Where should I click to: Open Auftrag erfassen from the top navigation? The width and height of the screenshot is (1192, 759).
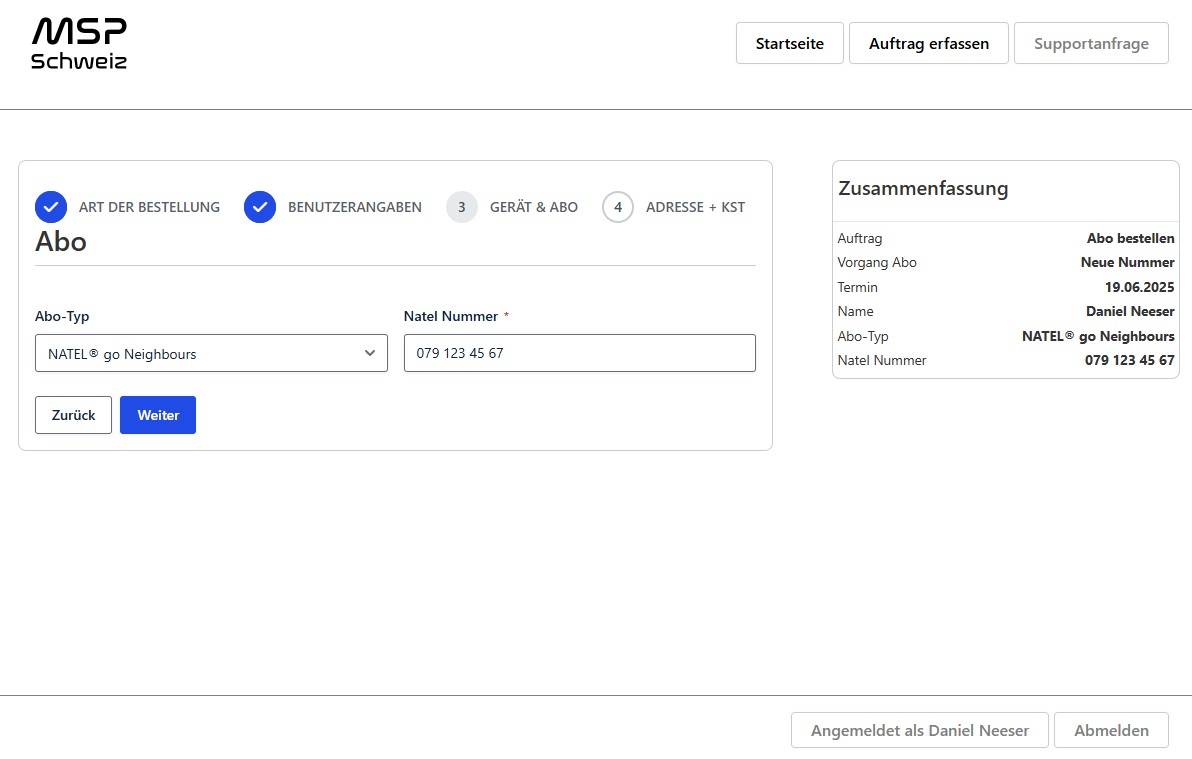pos(928,43)
